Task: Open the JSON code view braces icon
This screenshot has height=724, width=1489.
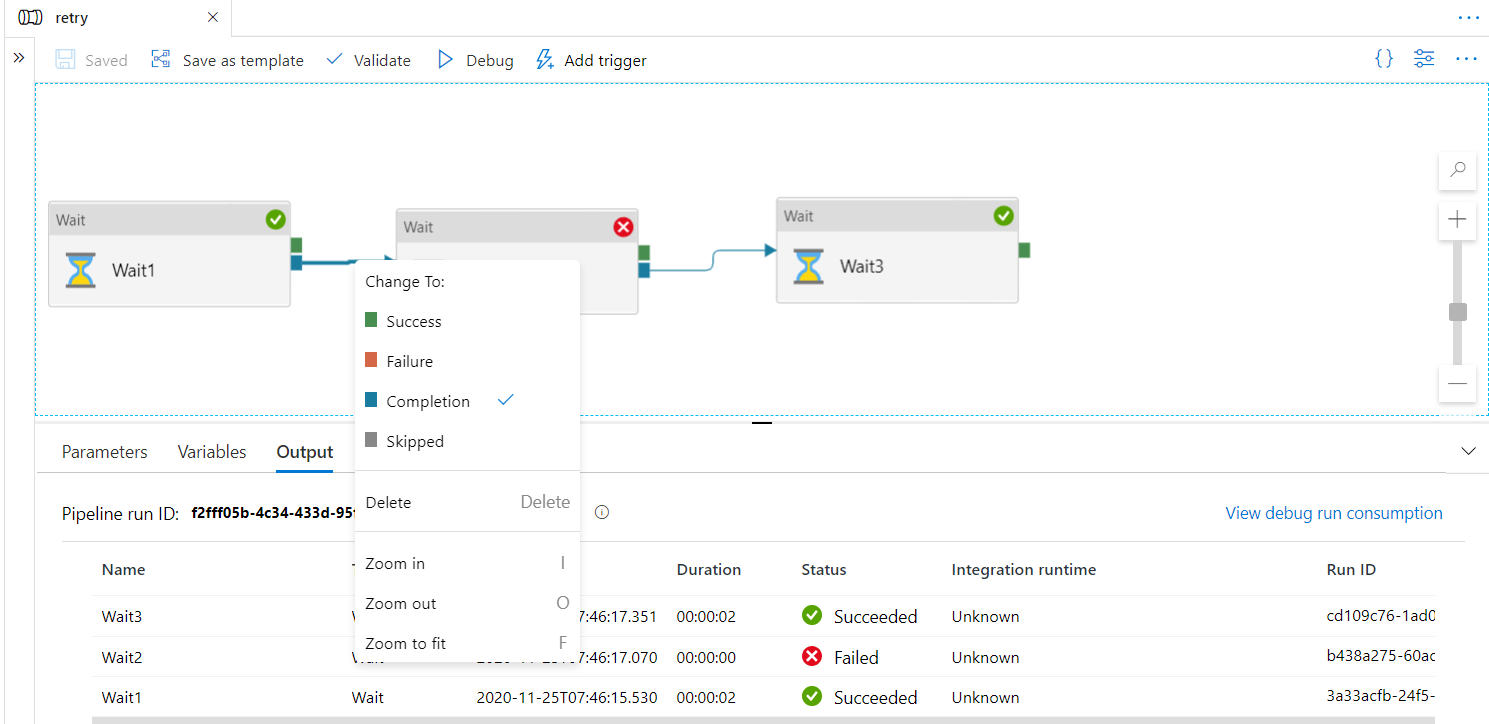Action: click(x=1384, y=58)
